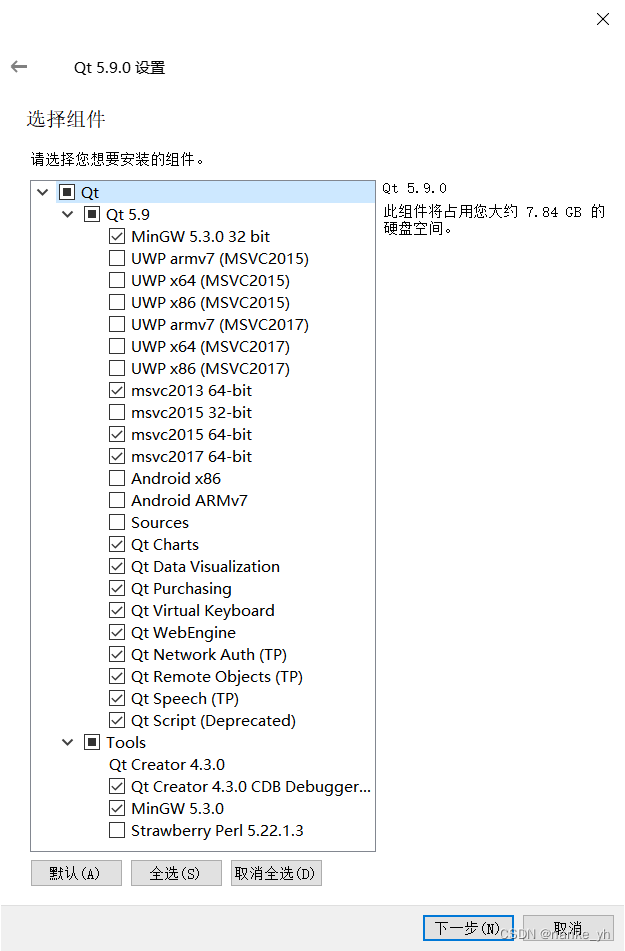Viewport: 625px width, 951px height.
Task: Uncheck Qt Purchasing
Action: [117, 588]
